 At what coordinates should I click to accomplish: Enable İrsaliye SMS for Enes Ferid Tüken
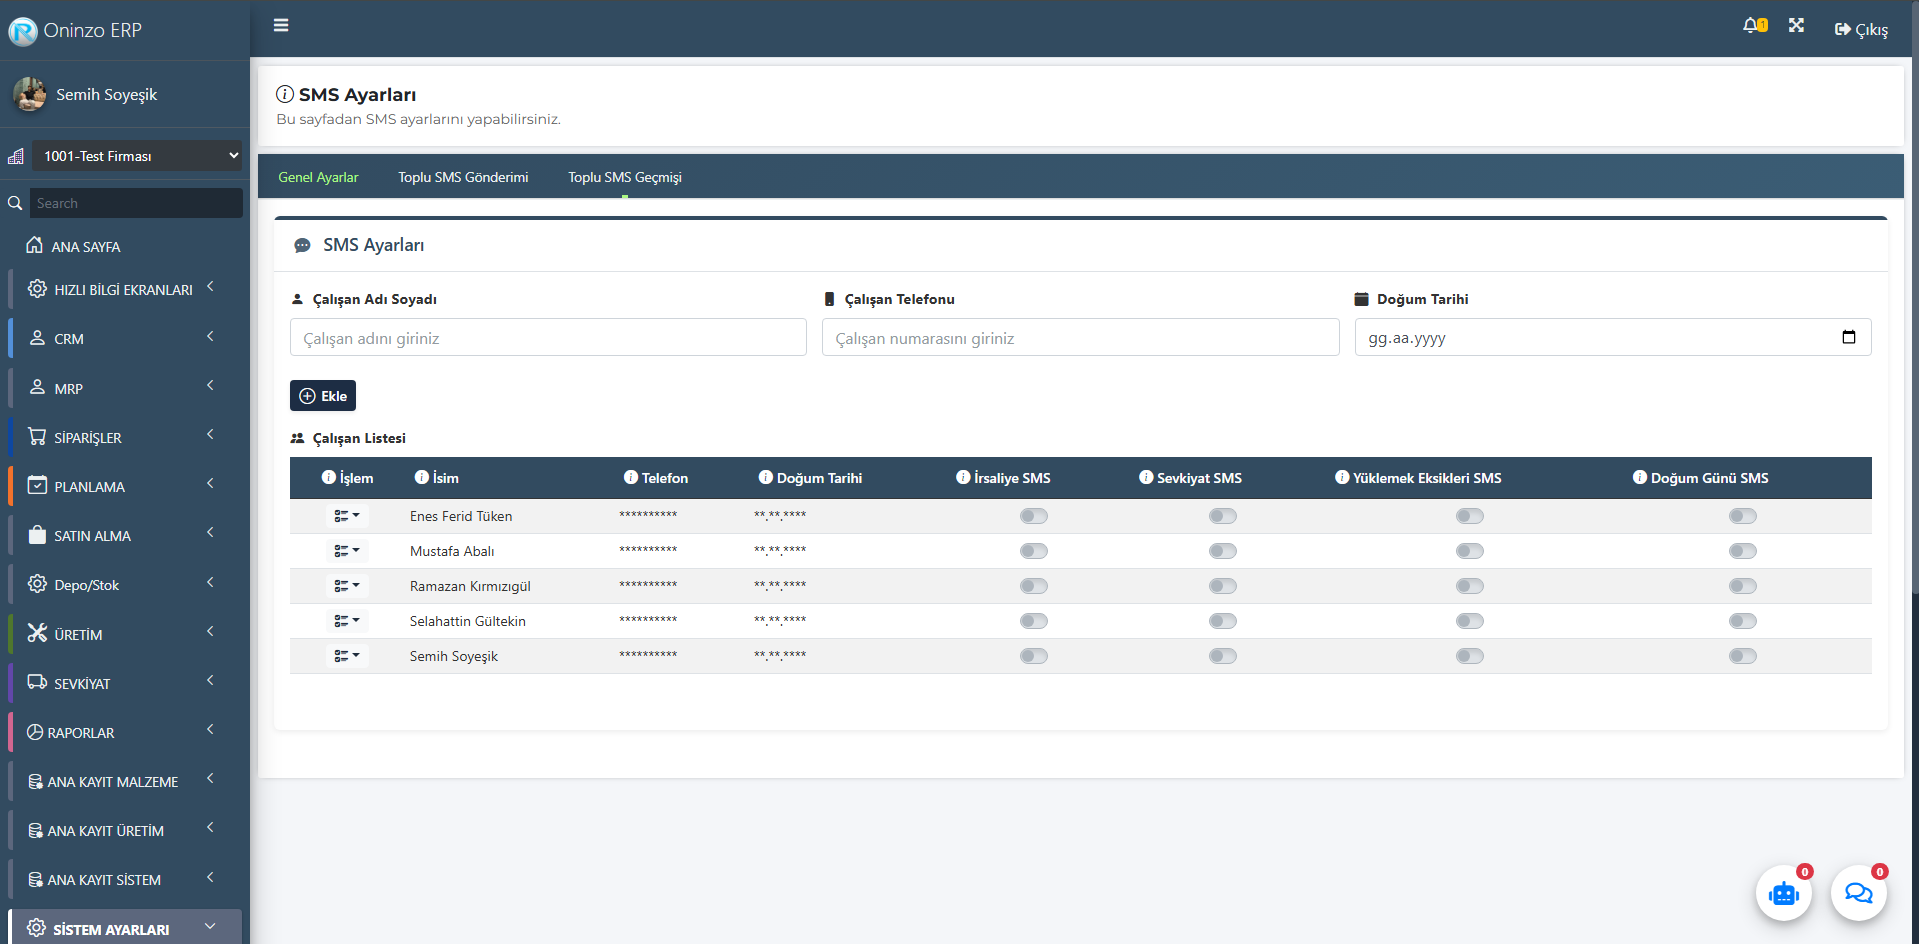1033,516
